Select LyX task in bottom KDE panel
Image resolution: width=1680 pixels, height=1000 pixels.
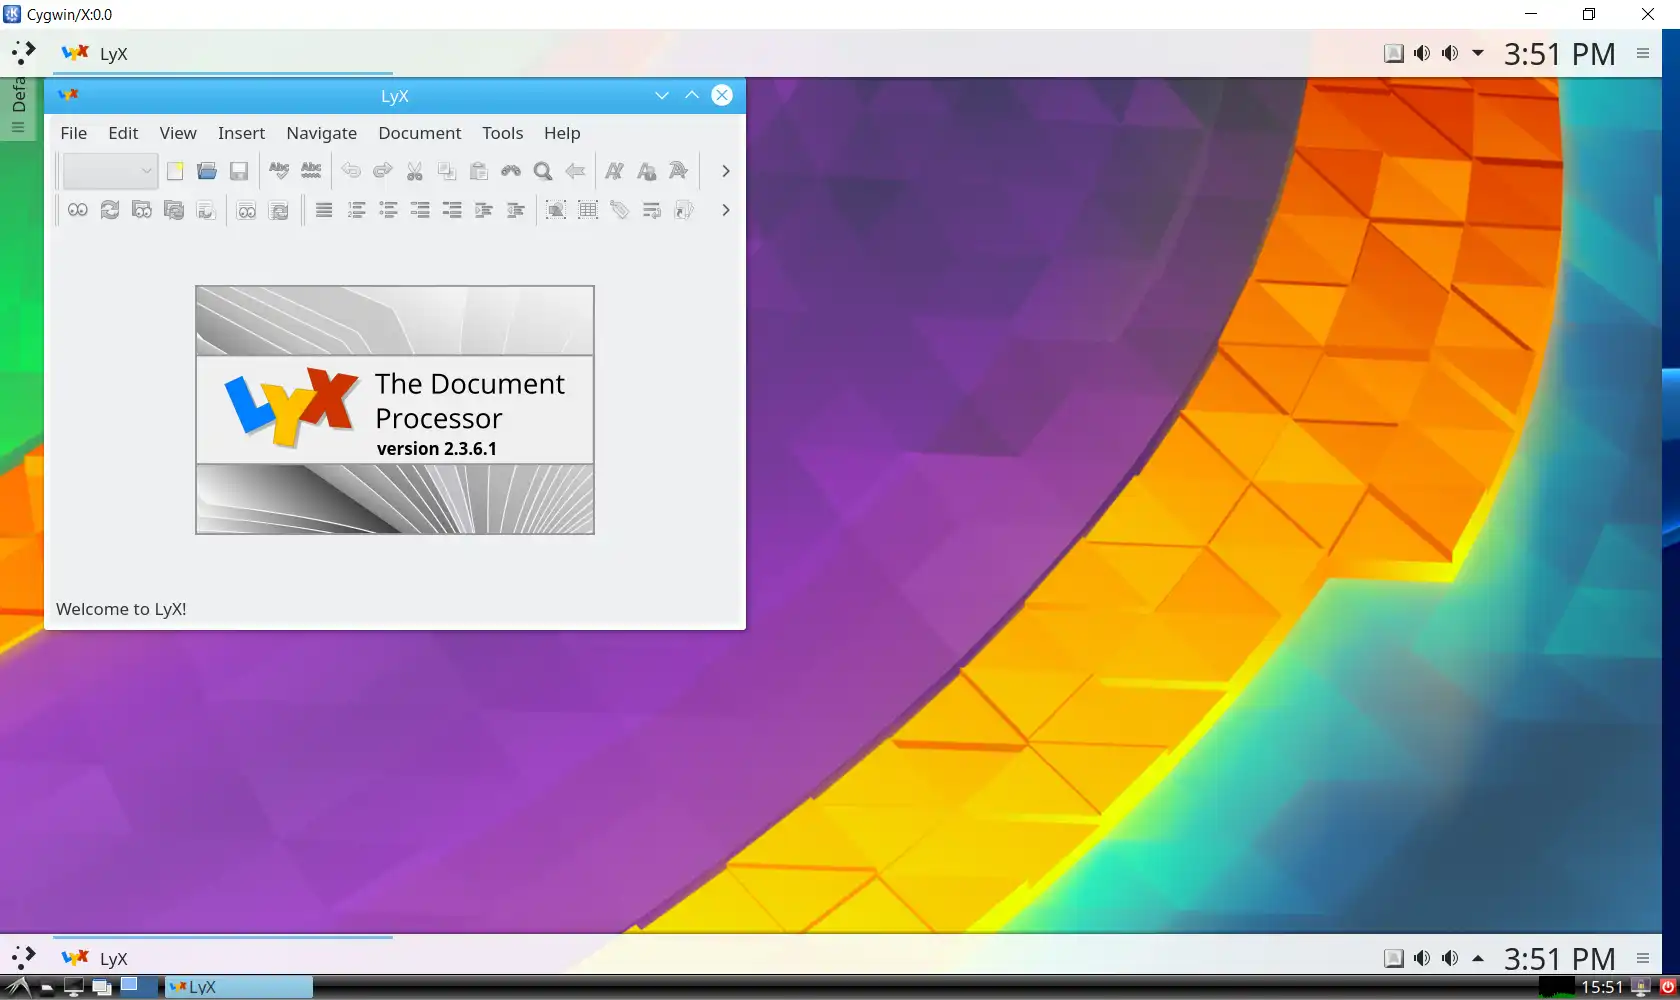click(222, 957)
